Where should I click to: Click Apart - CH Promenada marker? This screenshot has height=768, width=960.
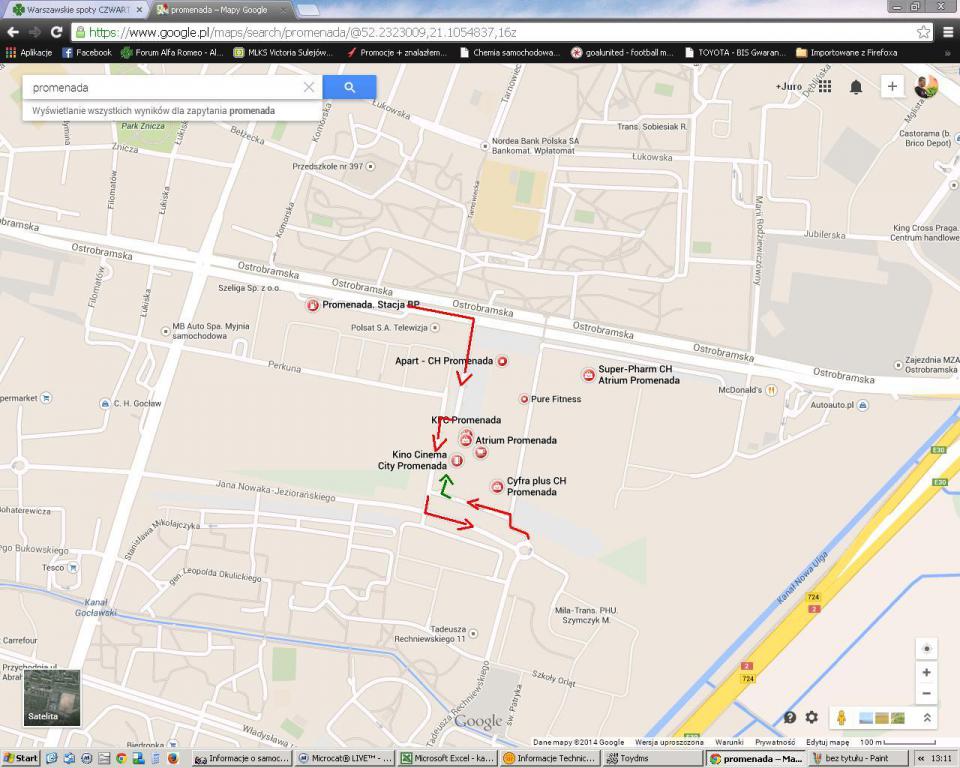[502, 361]
